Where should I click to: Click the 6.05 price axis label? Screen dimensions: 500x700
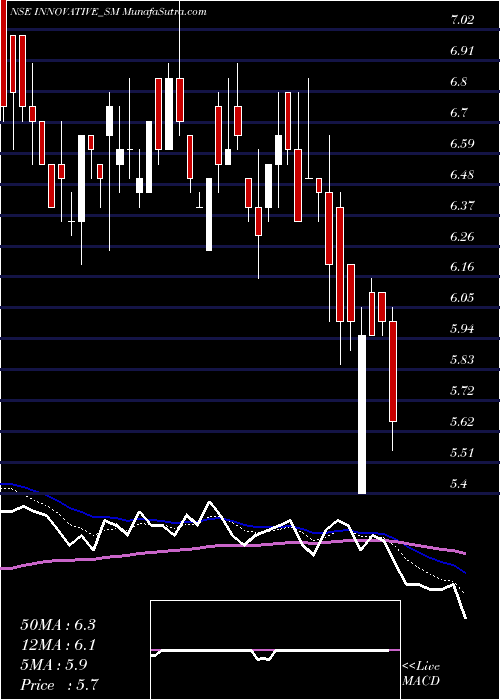462,298
